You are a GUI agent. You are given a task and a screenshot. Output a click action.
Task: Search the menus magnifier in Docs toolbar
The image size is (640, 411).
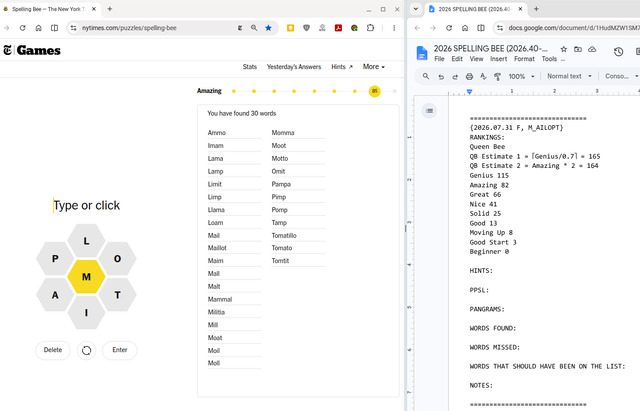click(x=426, y=76)
